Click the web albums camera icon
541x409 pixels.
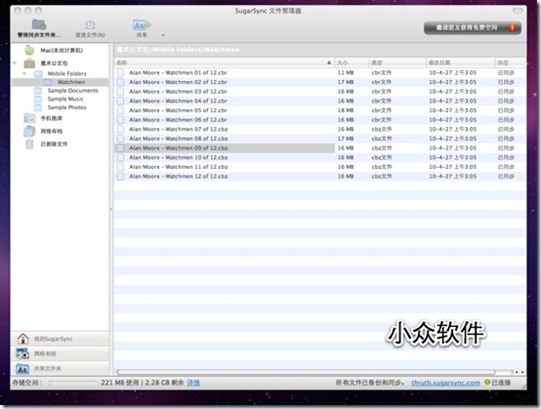click(x=22, y=353)
